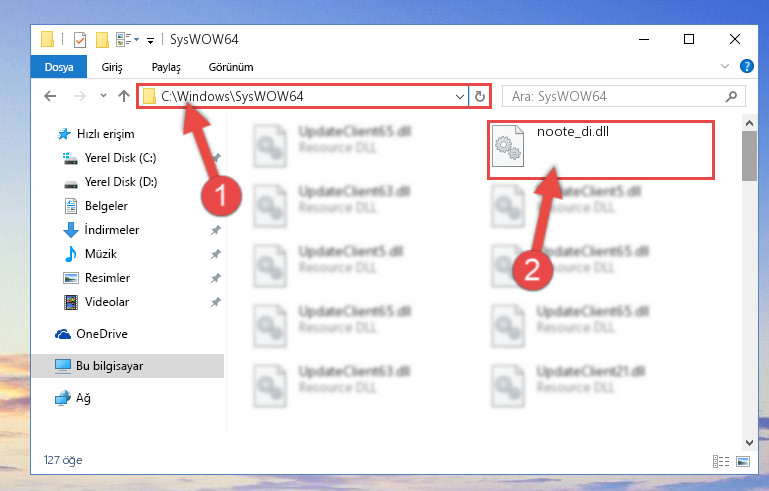
Task: Open the Görünüm ribbon tab
Action: 231,67
